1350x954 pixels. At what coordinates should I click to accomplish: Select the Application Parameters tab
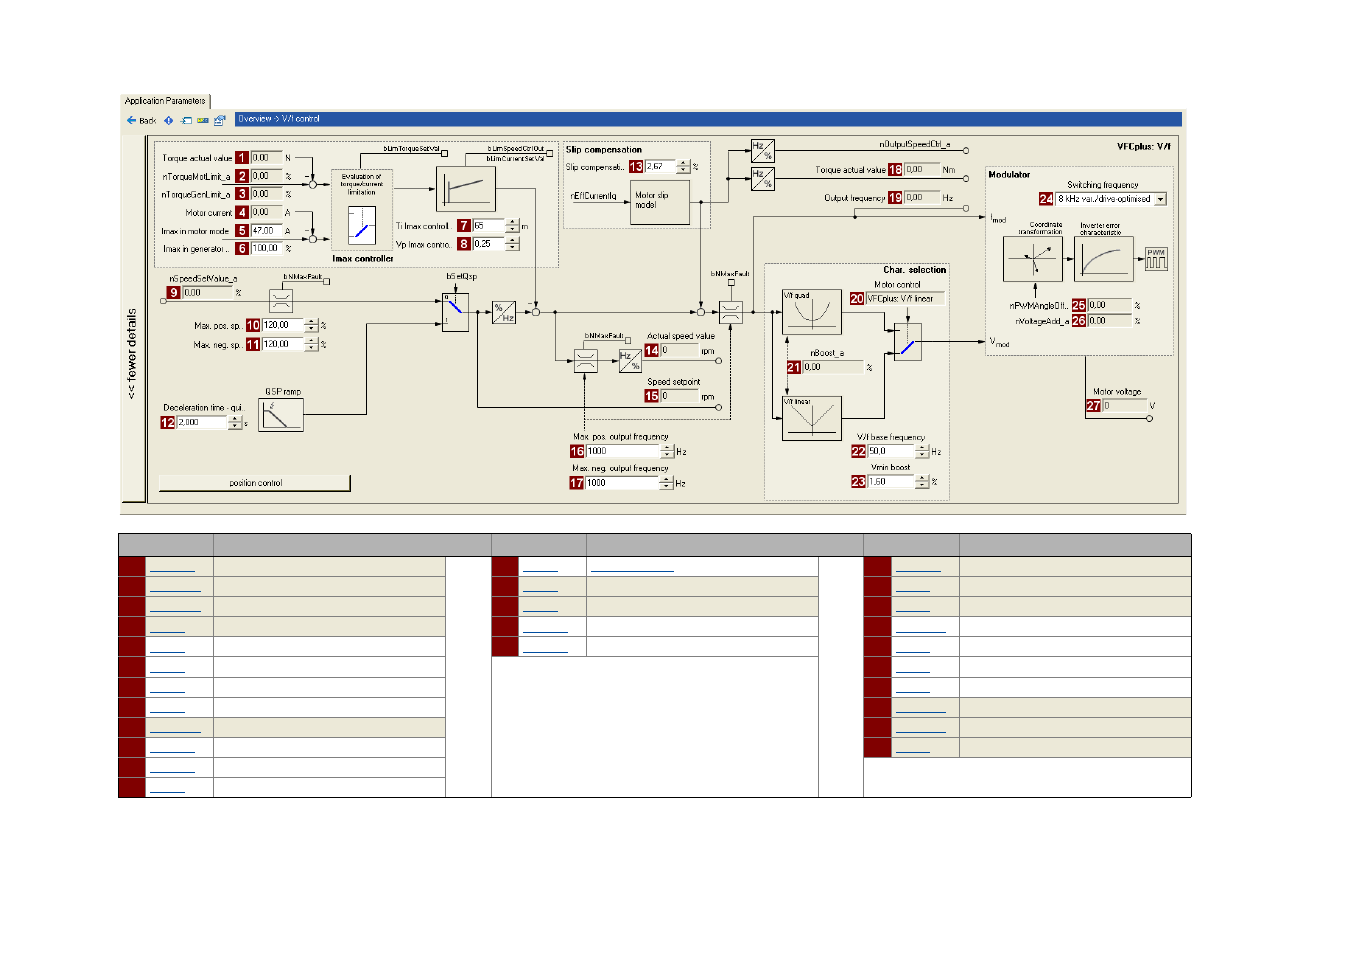[165, 101]
